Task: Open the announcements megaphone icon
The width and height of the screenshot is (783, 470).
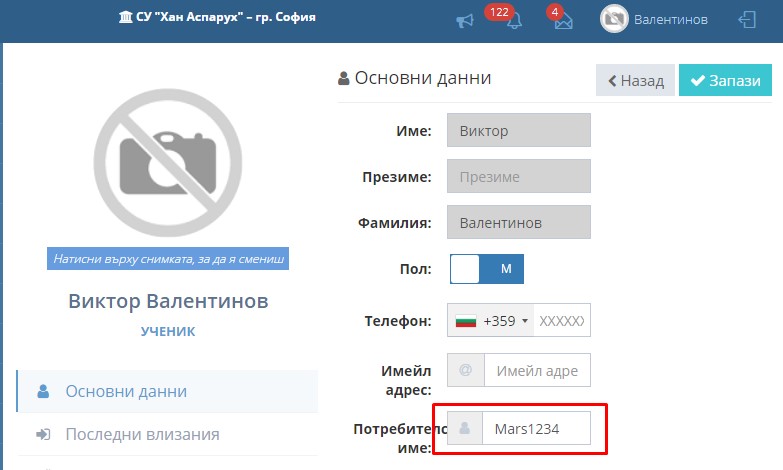Action: tap(464, 20)
